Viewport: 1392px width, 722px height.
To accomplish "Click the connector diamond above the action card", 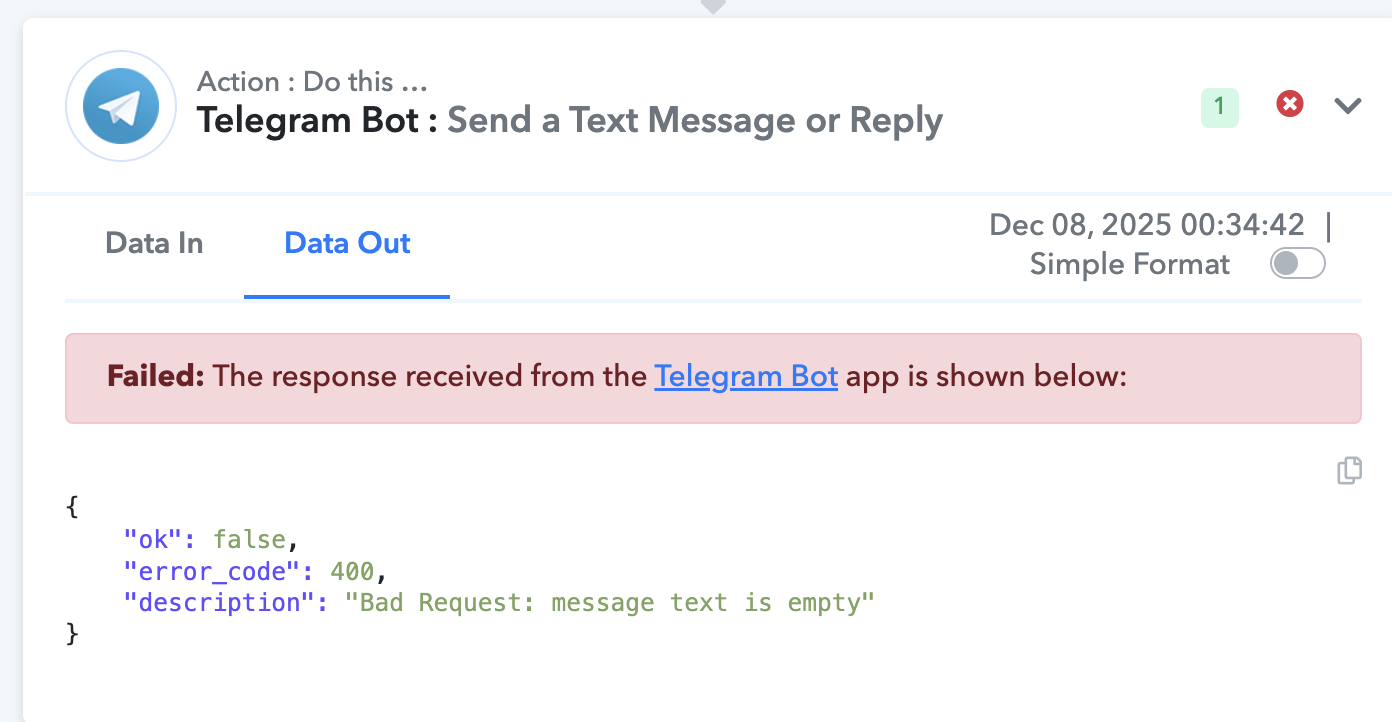I will coord(712,6).
